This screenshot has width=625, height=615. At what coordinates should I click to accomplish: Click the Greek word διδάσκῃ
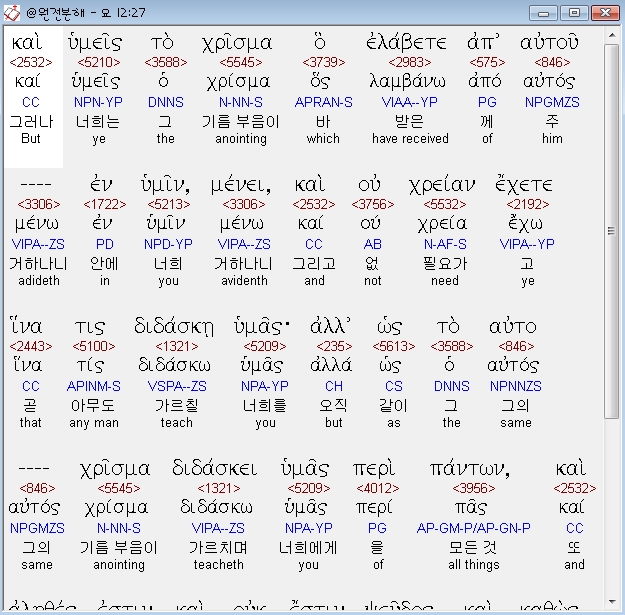pyautogui.click(x=174, y=327)
